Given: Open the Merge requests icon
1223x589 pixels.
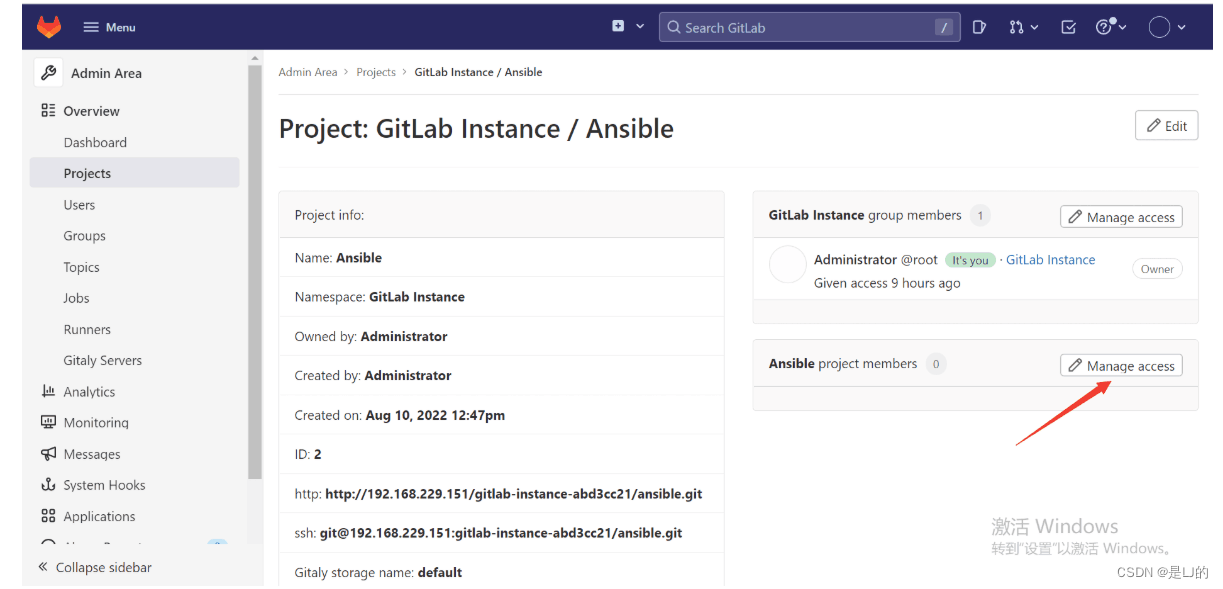Looking at the screenshot, I should 1016,27.
